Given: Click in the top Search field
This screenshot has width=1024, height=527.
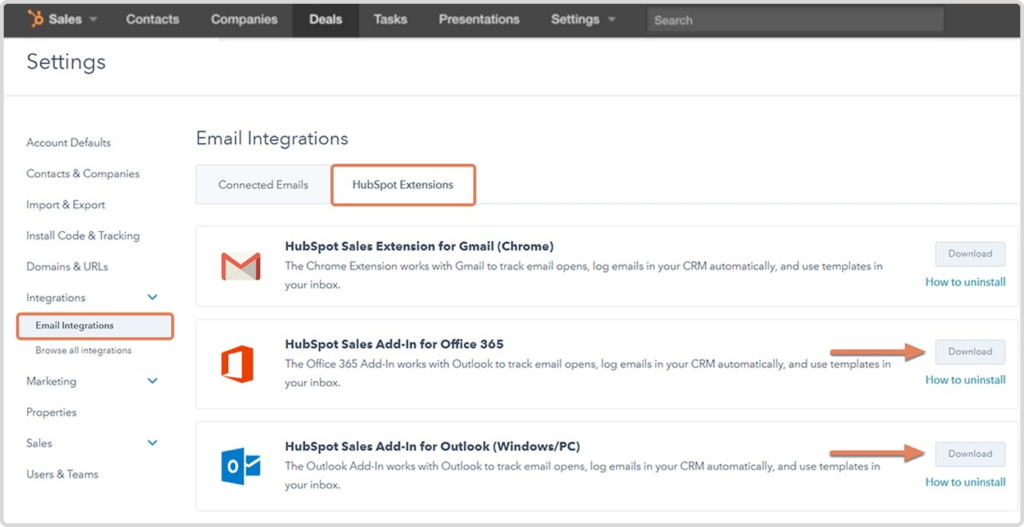Looking at the screenshot, I should [x=795, y=20].
